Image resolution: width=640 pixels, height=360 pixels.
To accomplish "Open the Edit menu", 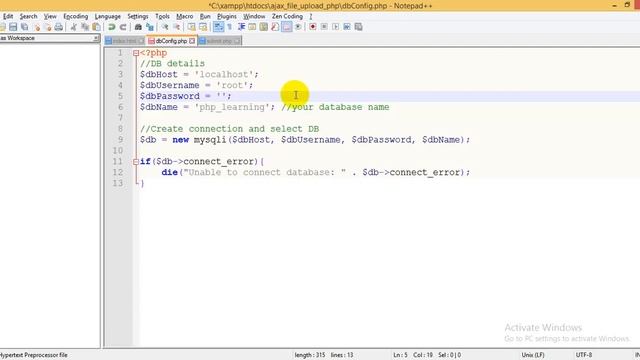I will pos(8,16).
